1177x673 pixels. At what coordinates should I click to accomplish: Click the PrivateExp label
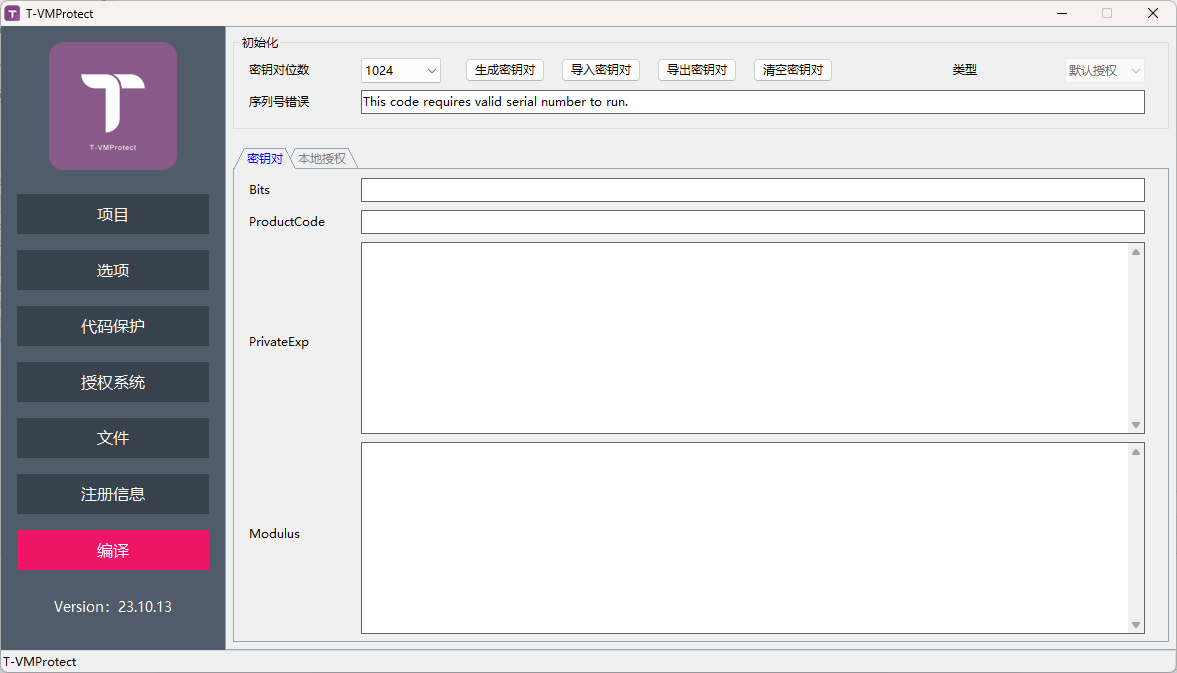278,341
